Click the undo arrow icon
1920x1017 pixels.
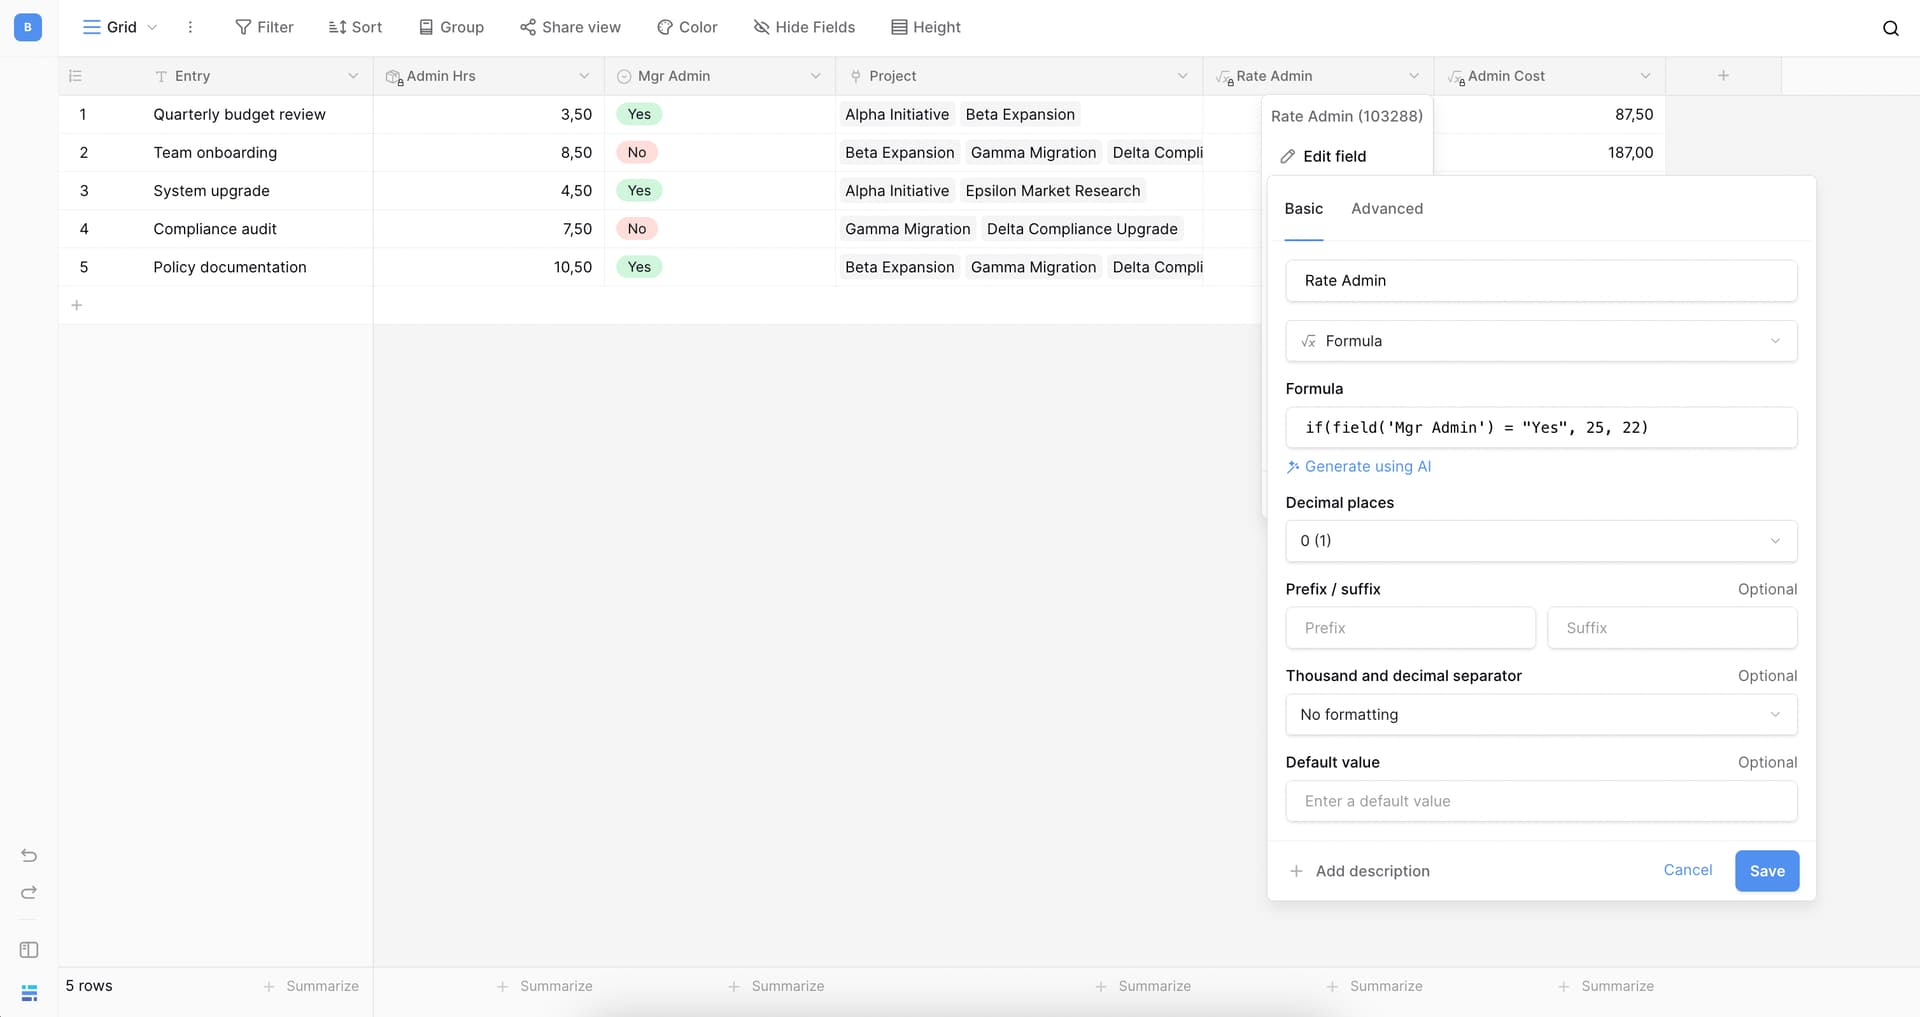click(29, 855)
